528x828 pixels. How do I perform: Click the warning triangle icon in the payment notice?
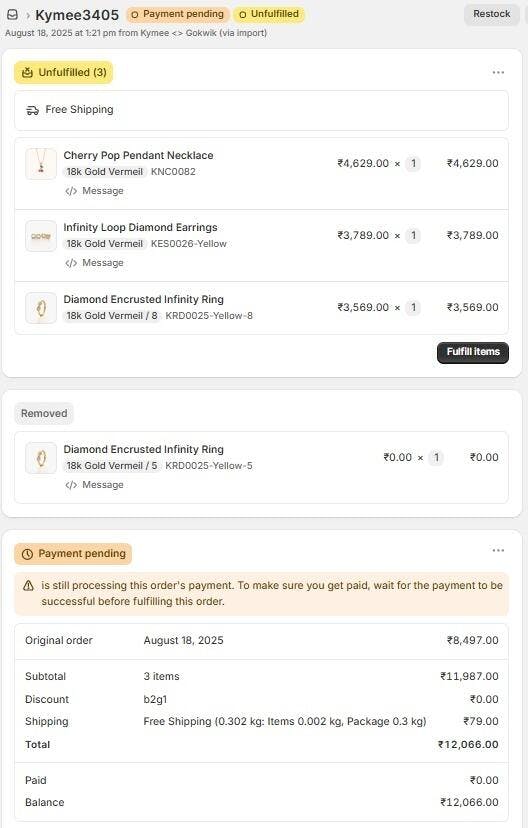pos(29,586)
